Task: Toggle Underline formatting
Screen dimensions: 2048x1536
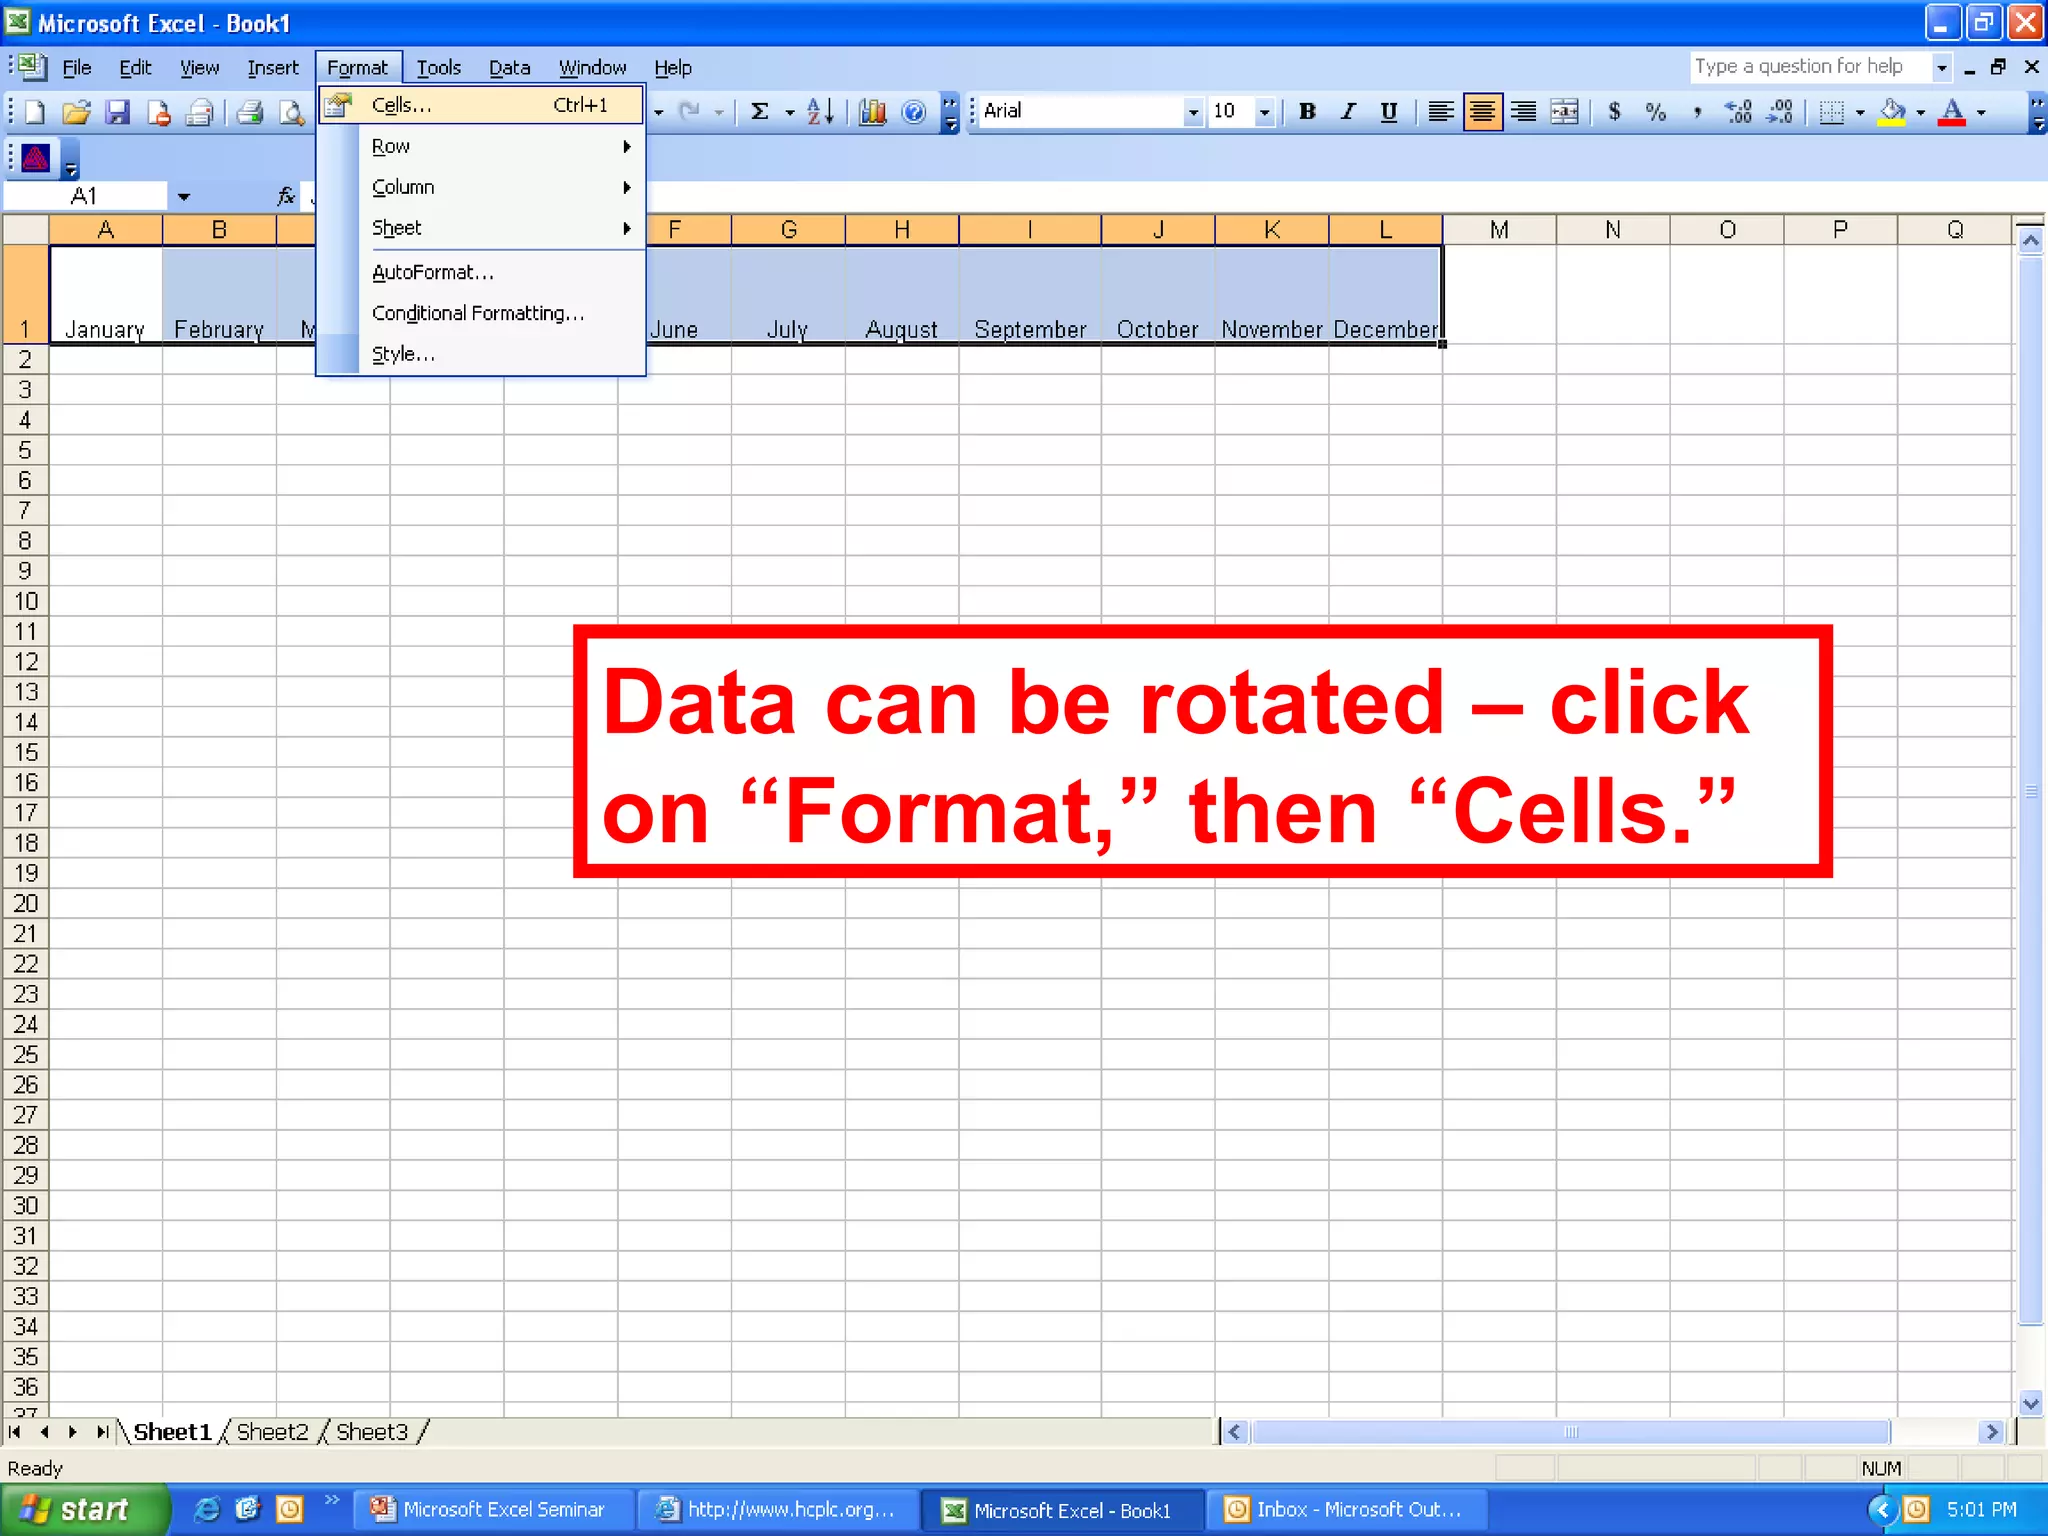Action: (1389, 112)
